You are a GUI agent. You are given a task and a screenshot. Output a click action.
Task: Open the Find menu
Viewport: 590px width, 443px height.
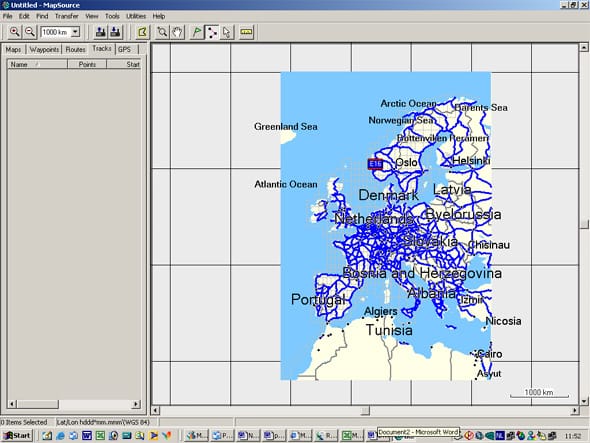tap(42, 16)
